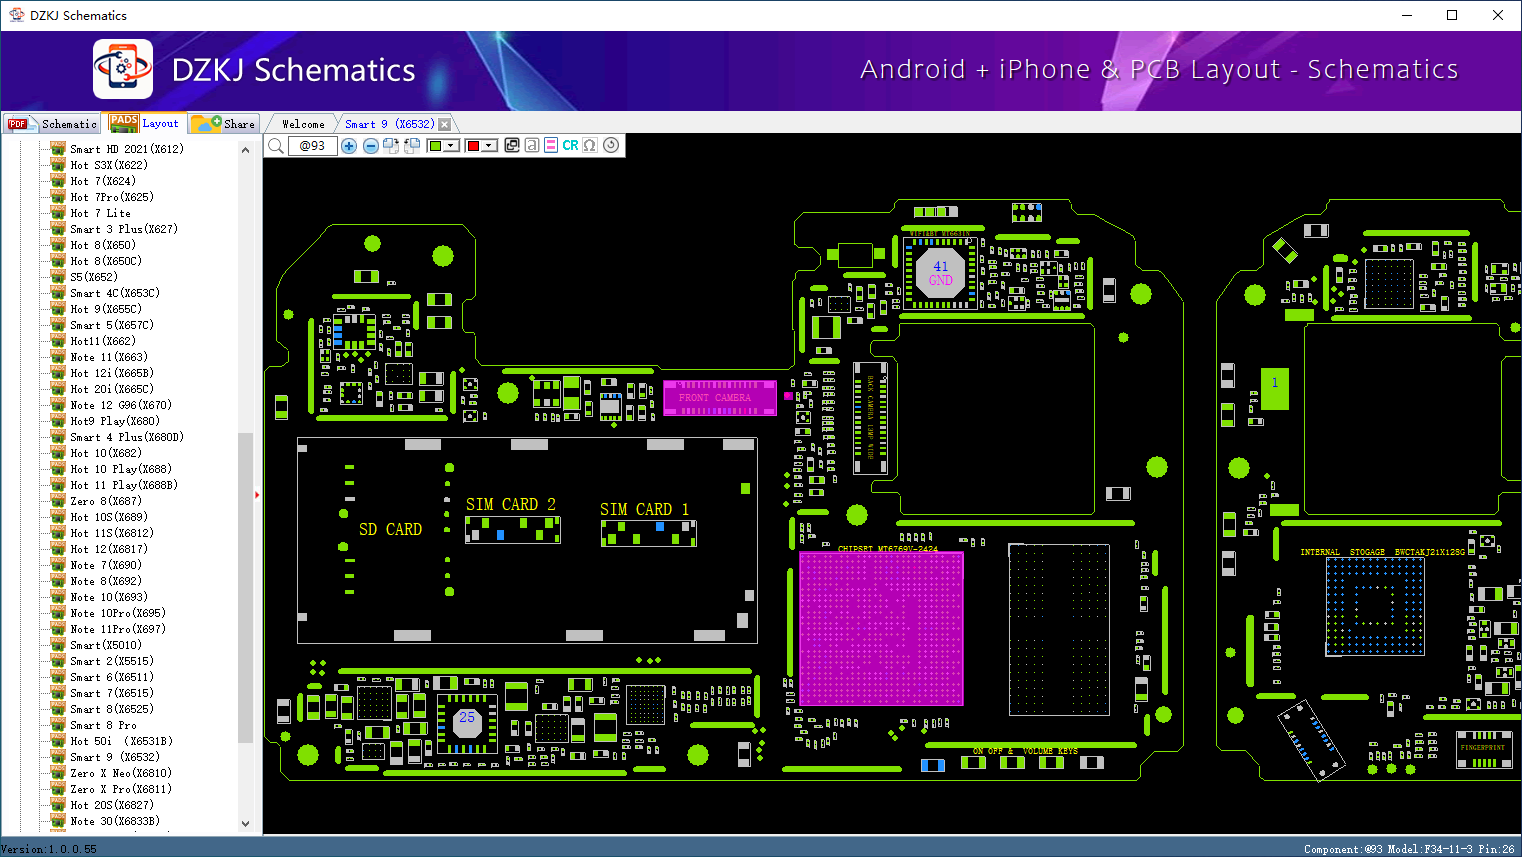Screen dimensions: 1522x857
Task: Open Hot 20i(X665C) model entry
Action: (112, 389)
